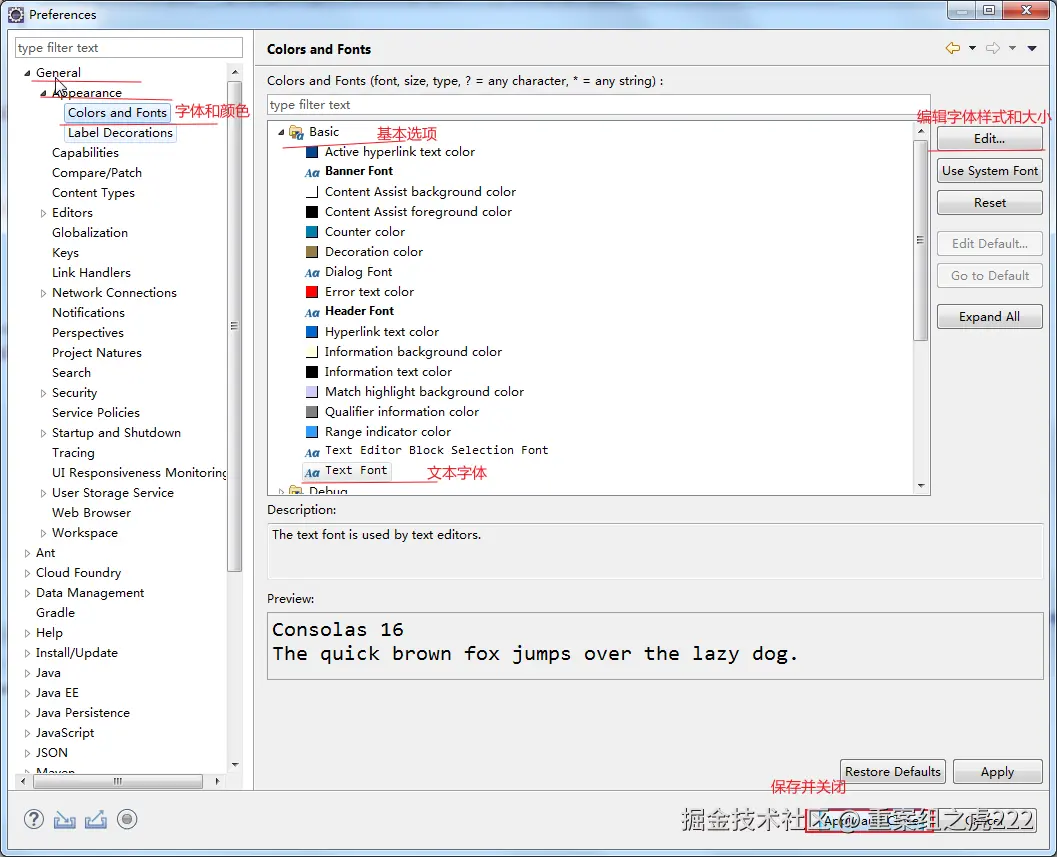Image resolution: width=1057 pixels, height=857 pixels.
Task: Click the Forward navigation arrow icon
Action: click(992, 48)
